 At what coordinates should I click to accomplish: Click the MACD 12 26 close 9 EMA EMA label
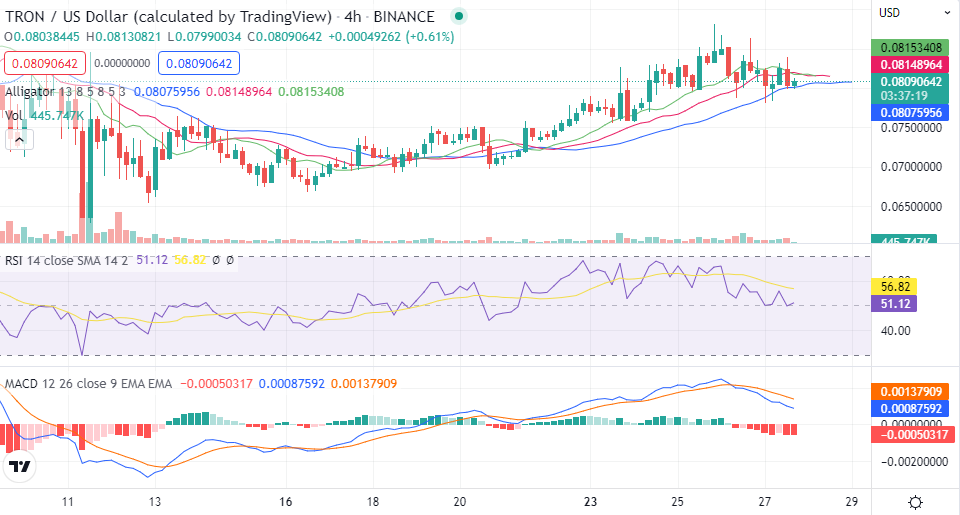[88, 384]
